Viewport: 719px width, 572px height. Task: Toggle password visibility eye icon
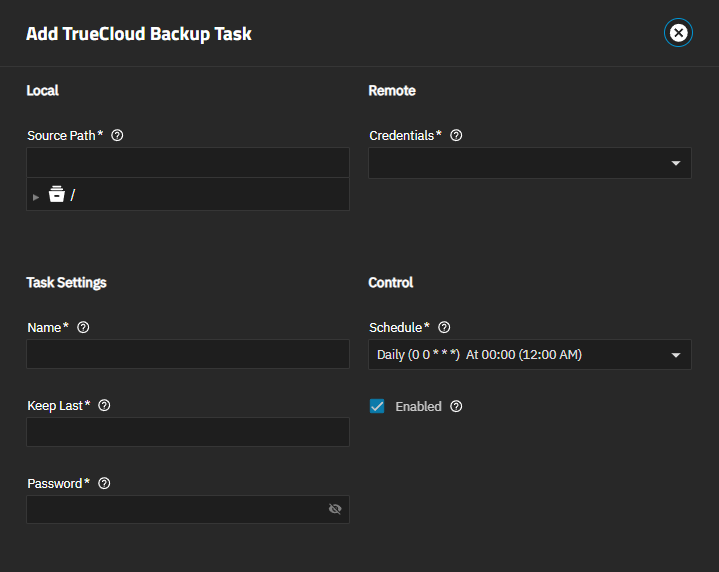click(335, 509)
